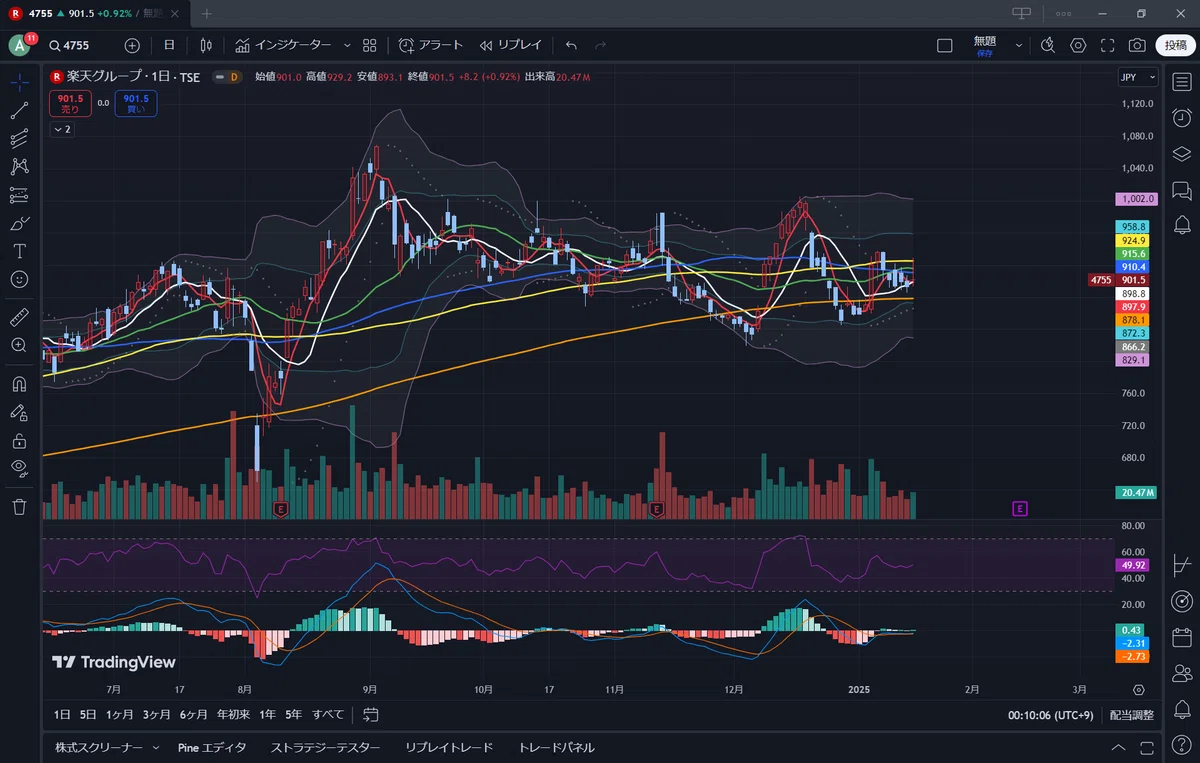Enter fullscreen mode

(1107, 45)
